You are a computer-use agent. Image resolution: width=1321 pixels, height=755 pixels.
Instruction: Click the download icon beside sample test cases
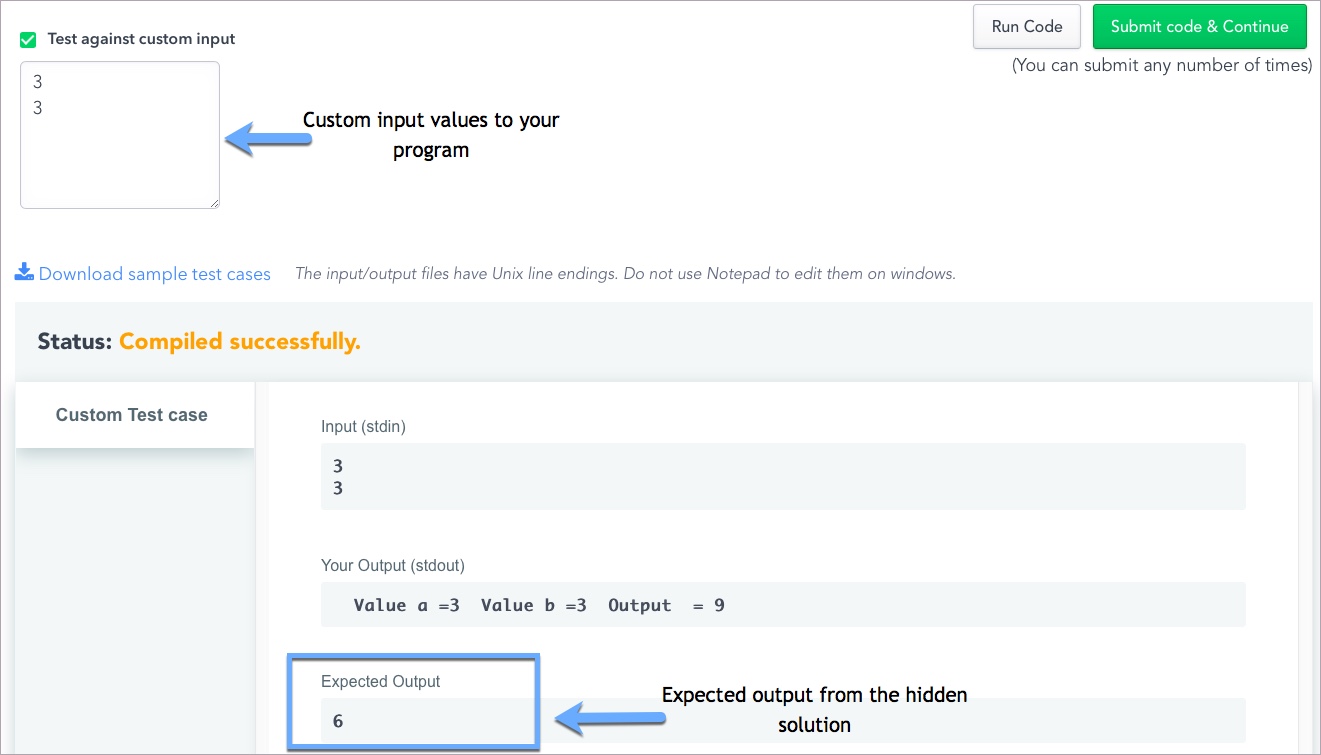pyautogui.click(x=24, y=272)
